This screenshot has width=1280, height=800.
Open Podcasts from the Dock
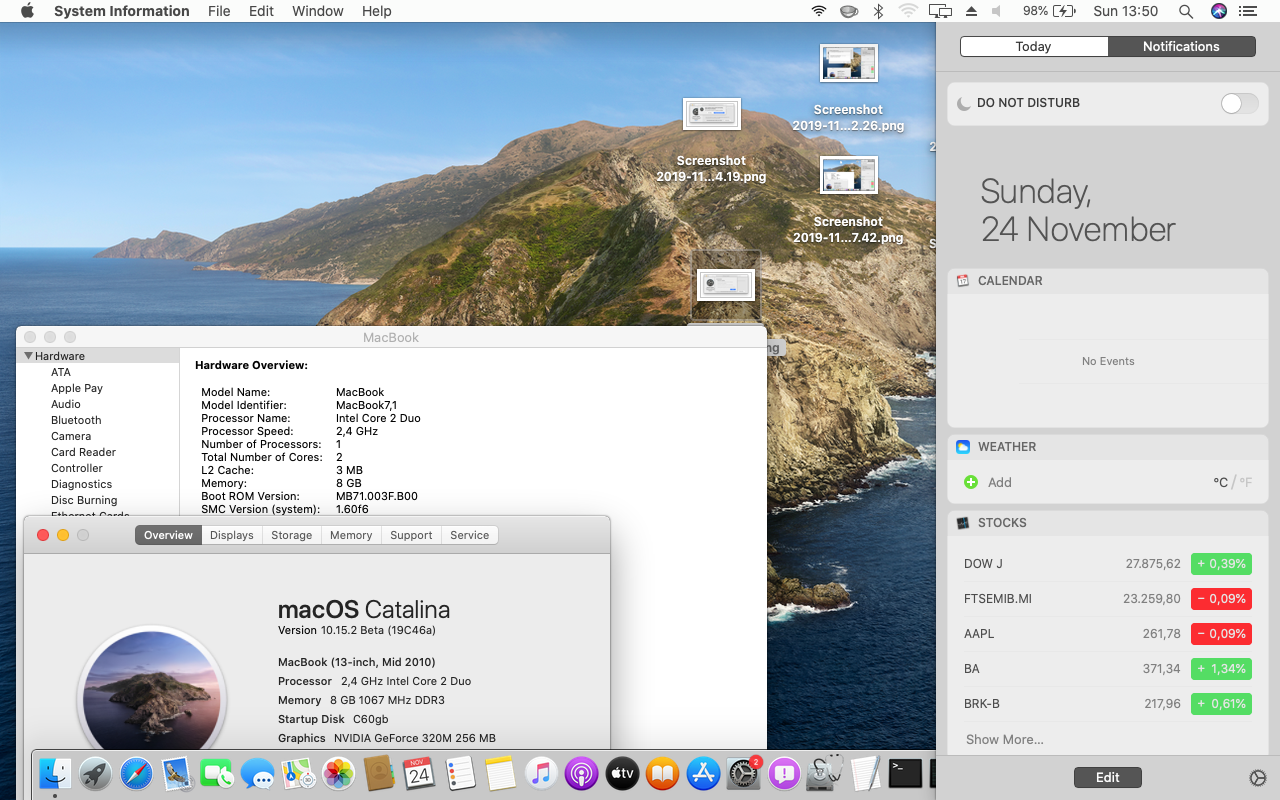click(581, 773)
